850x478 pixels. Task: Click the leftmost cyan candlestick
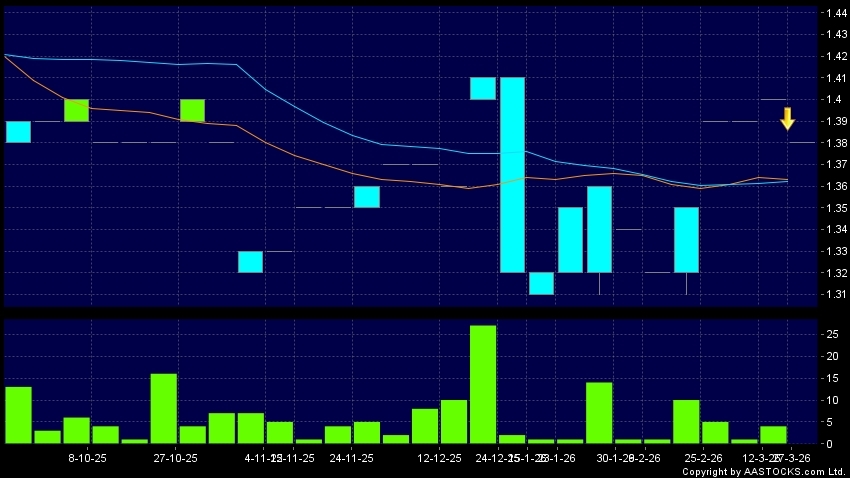[x=18, y=132]
